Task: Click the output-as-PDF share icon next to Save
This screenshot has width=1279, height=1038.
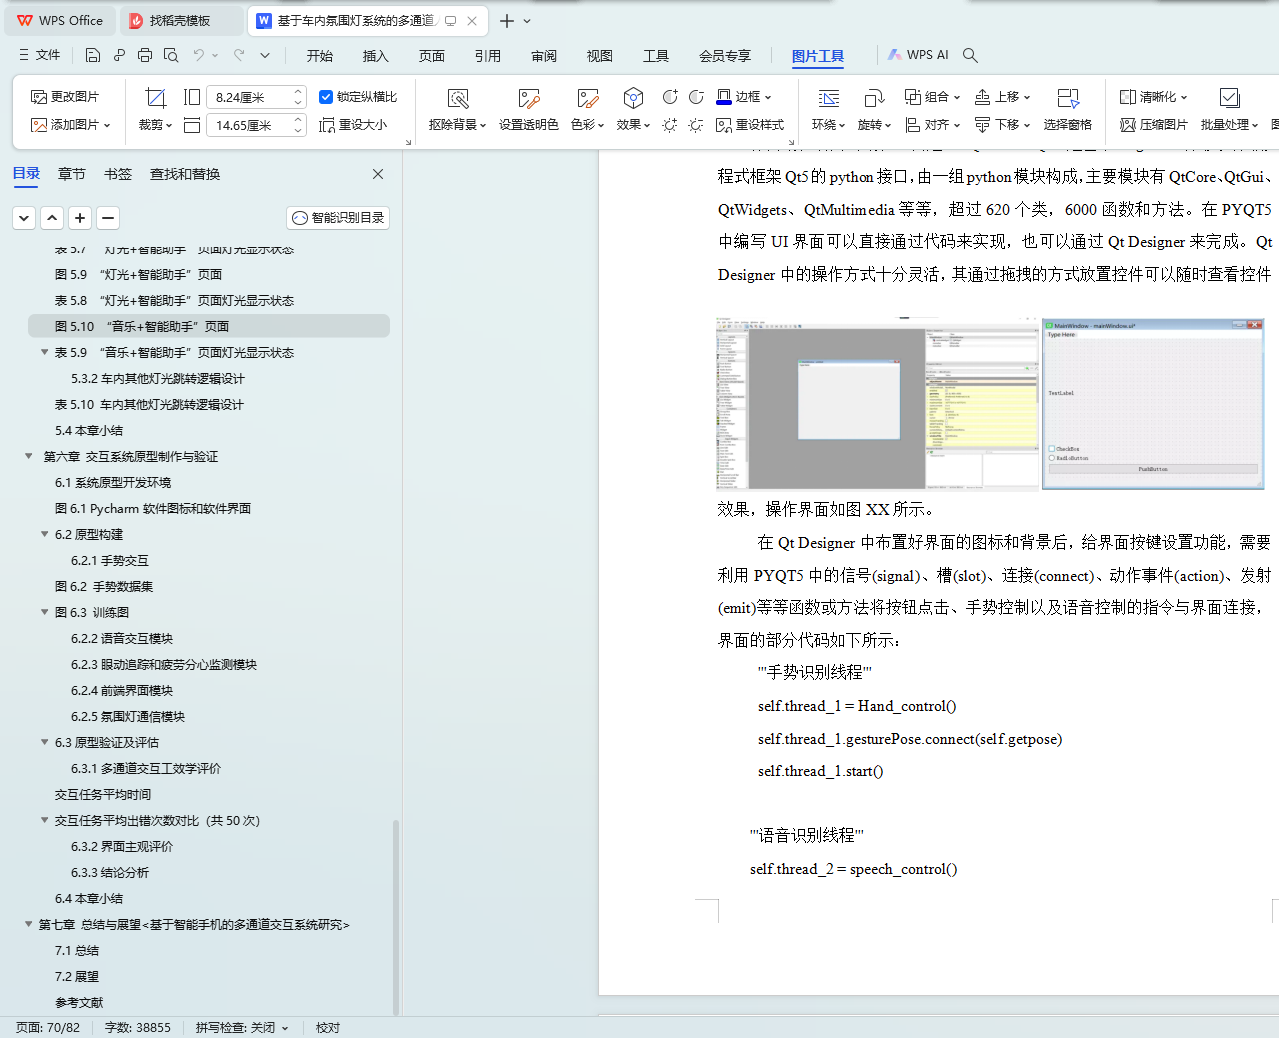Action: (x=119, y=55)
